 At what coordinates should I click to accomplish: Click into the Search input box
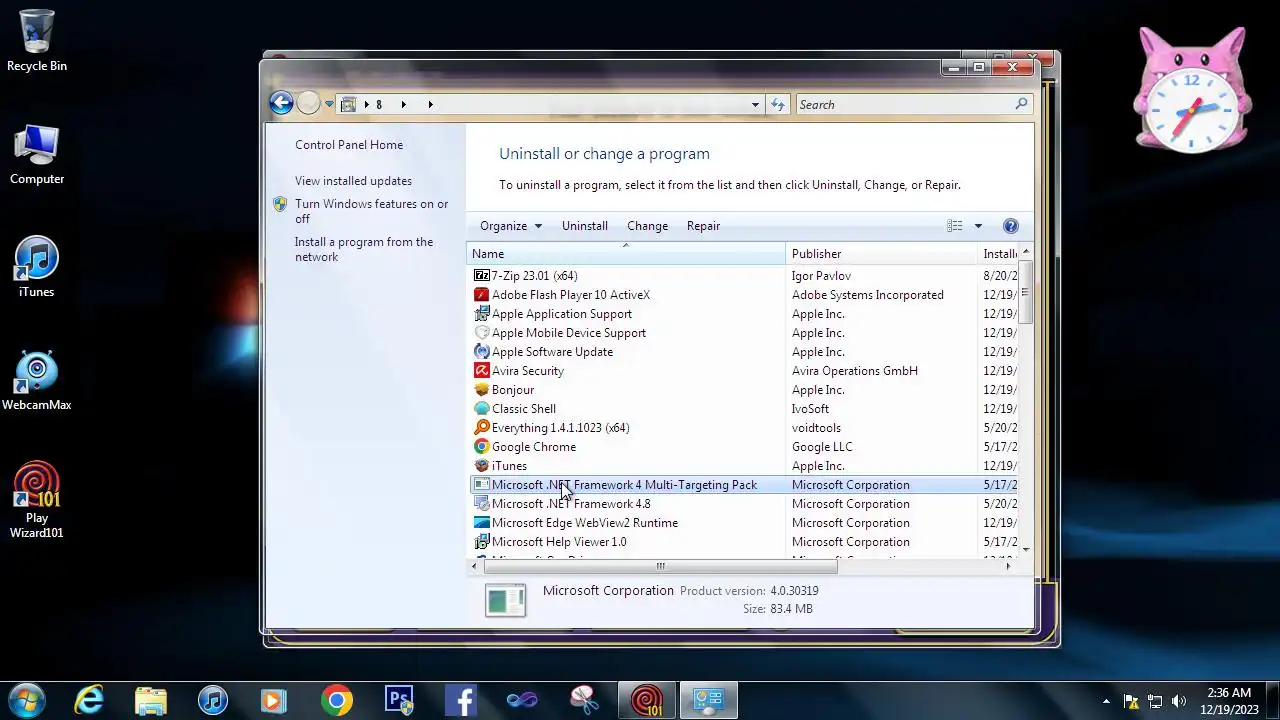point(904,104)
